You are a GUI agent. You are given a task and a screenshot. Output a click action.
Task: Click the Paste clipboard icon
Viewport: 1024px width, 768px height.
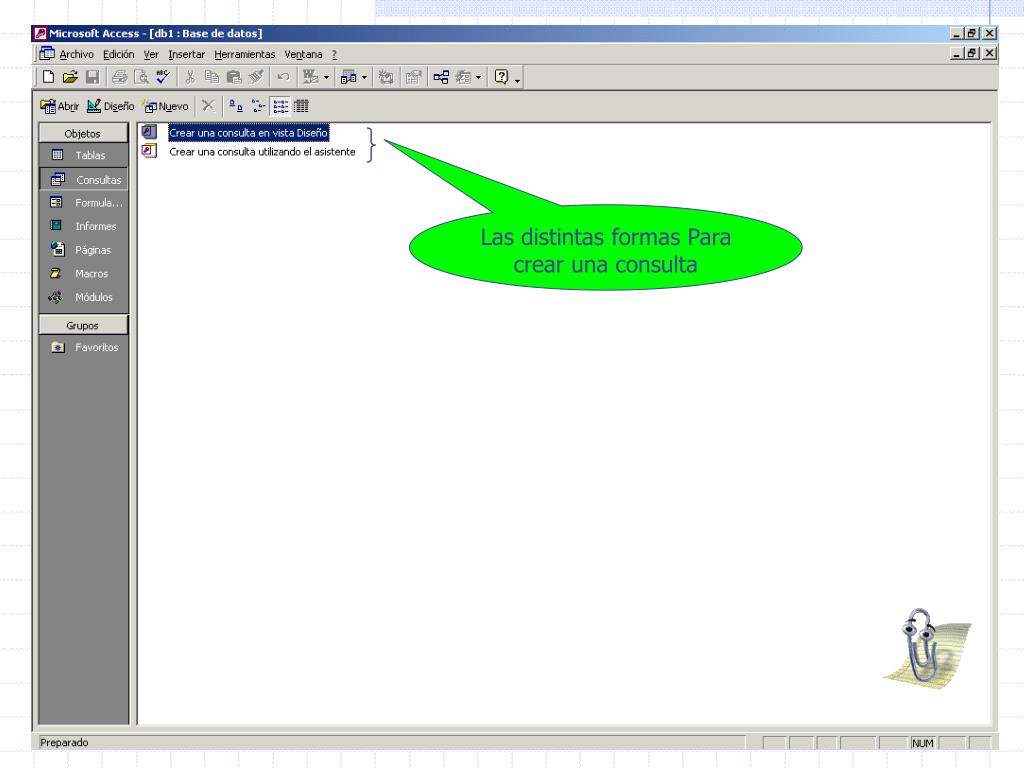(x=234, y=77)
